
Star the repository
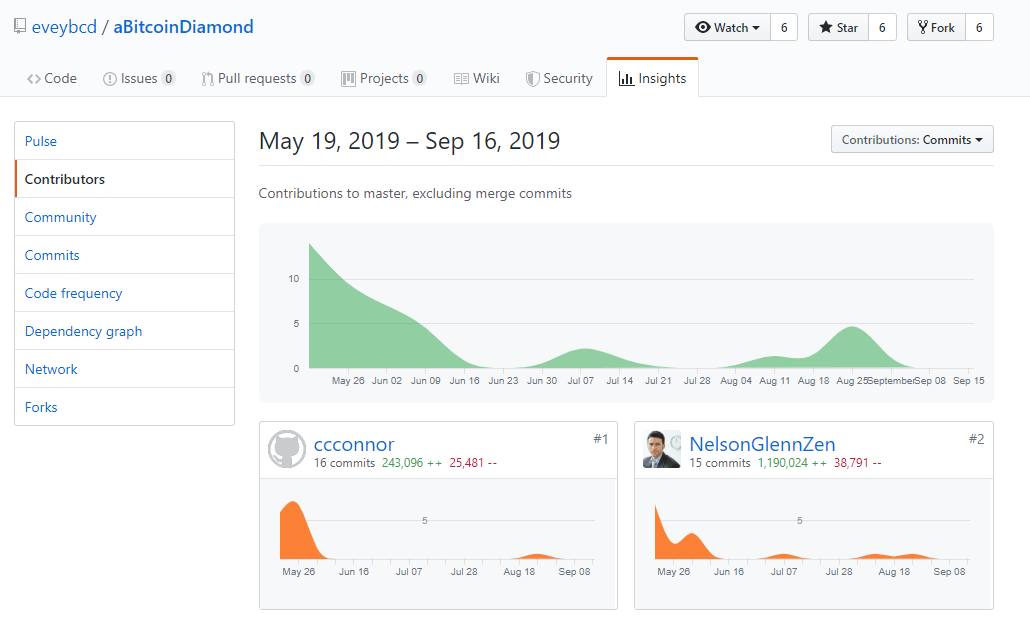[x=839, y=28]
